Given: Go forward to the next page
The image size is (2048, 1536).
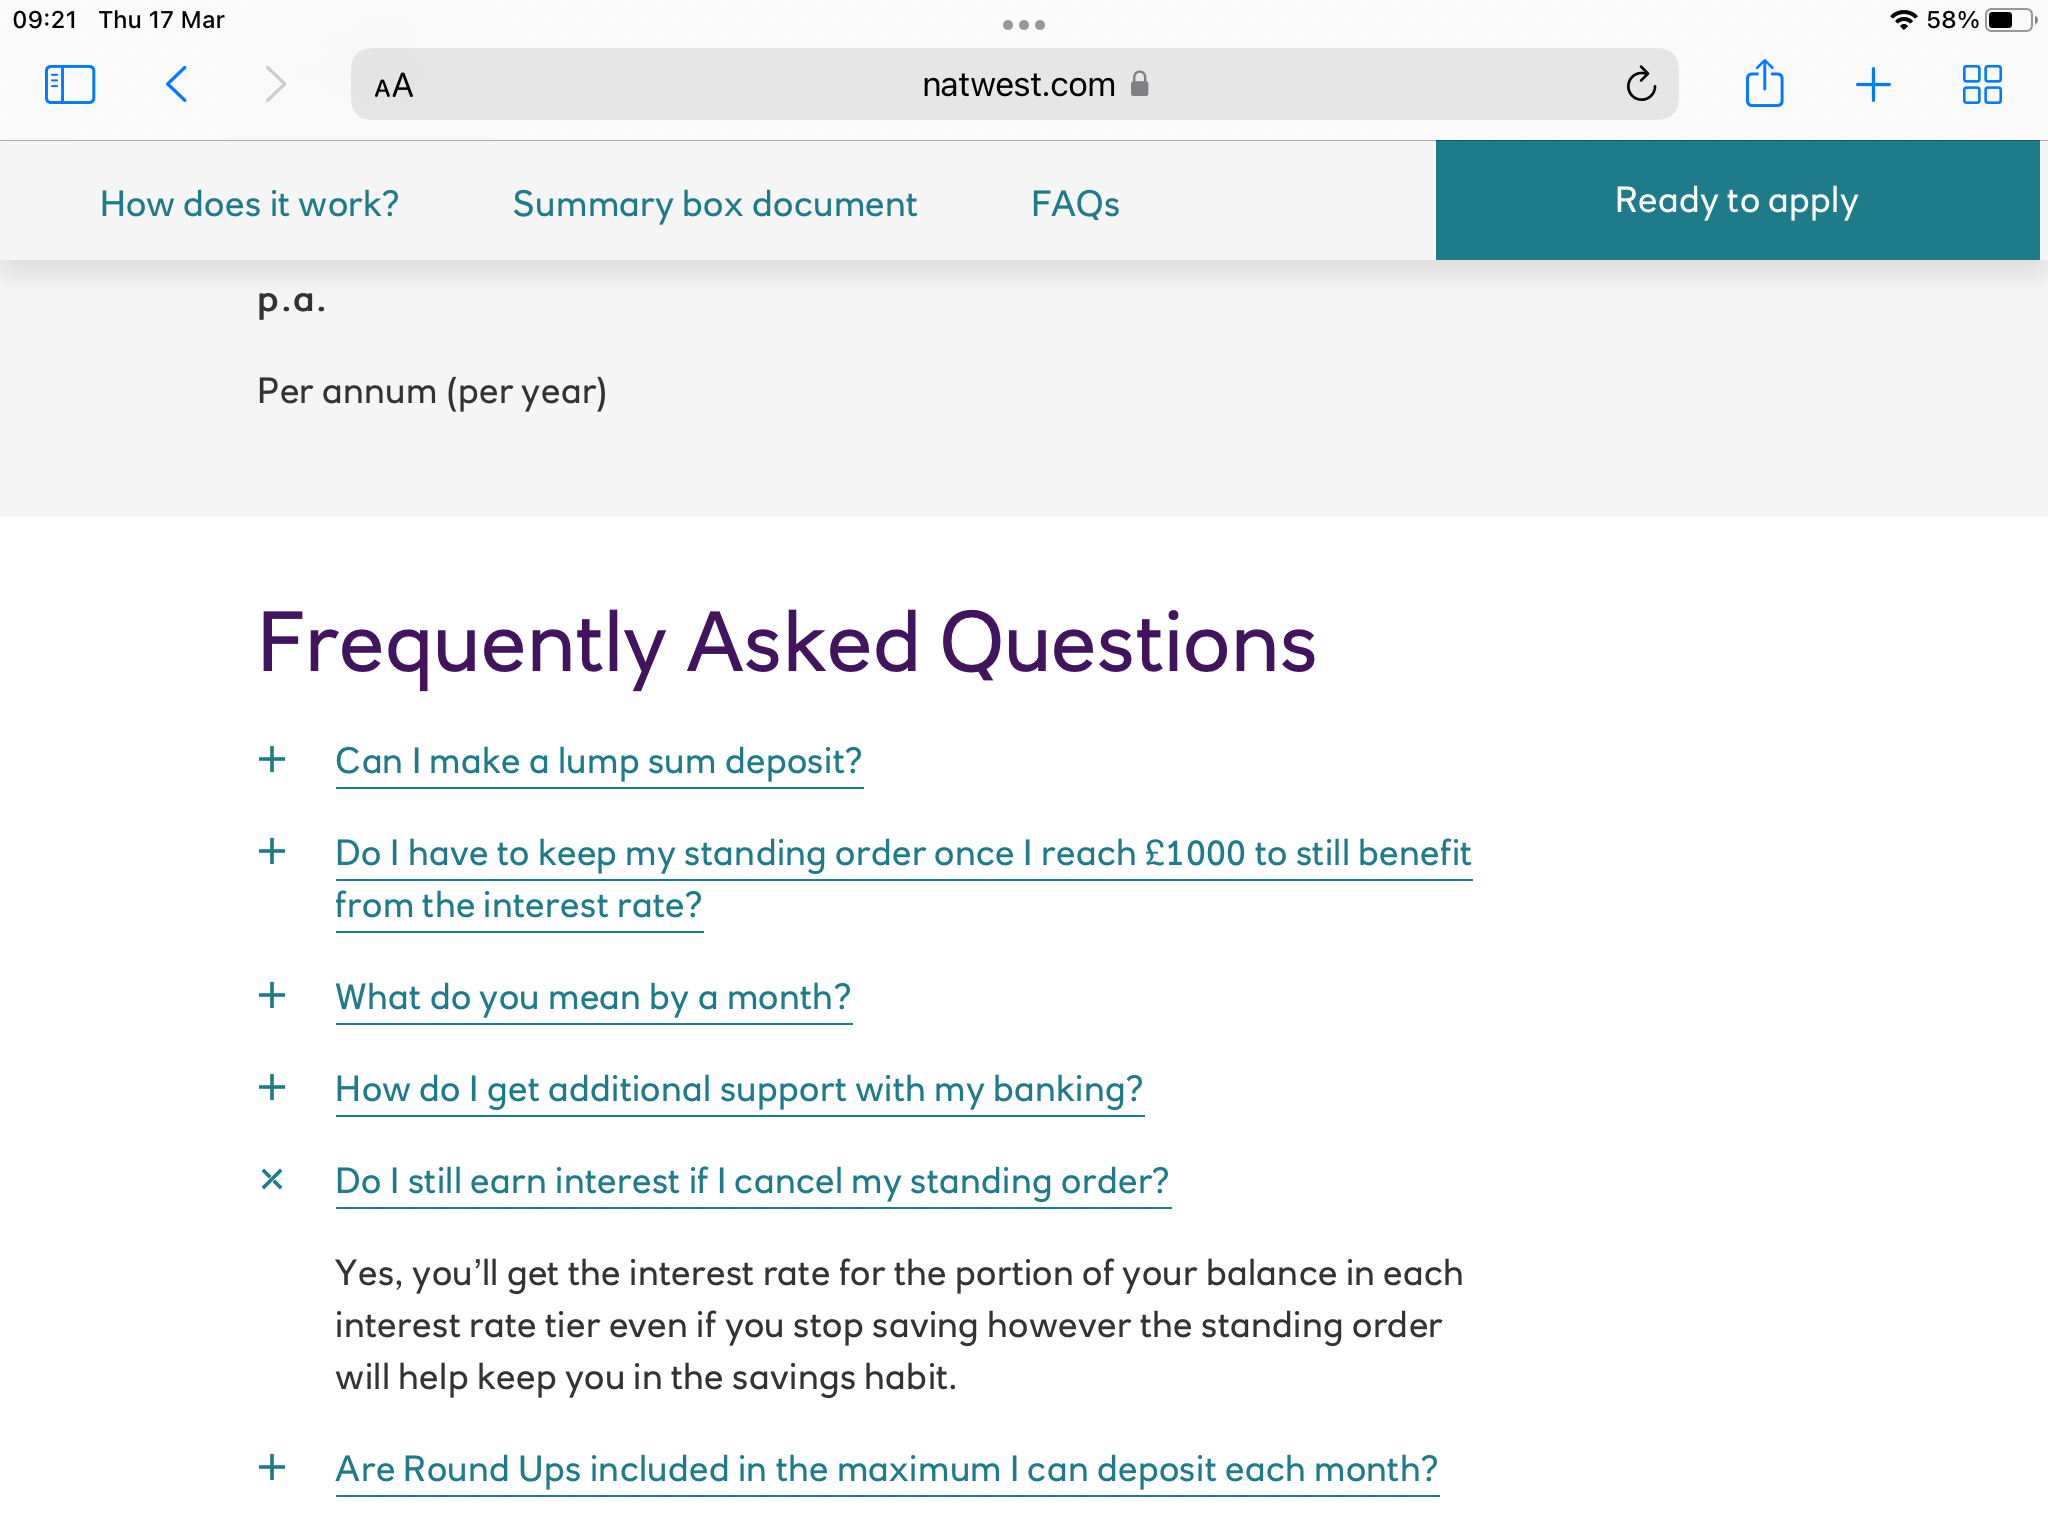Looking at the screenshot, I should coord(275,85).
